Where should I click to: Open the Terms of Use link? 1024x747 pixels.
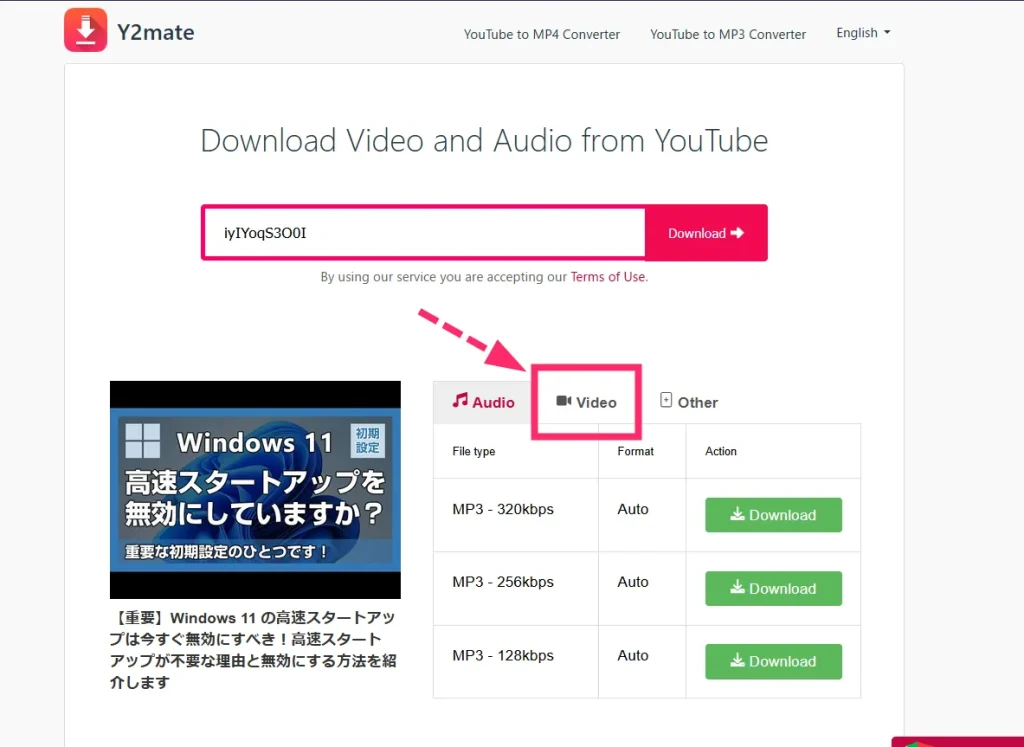click(607, 277)
